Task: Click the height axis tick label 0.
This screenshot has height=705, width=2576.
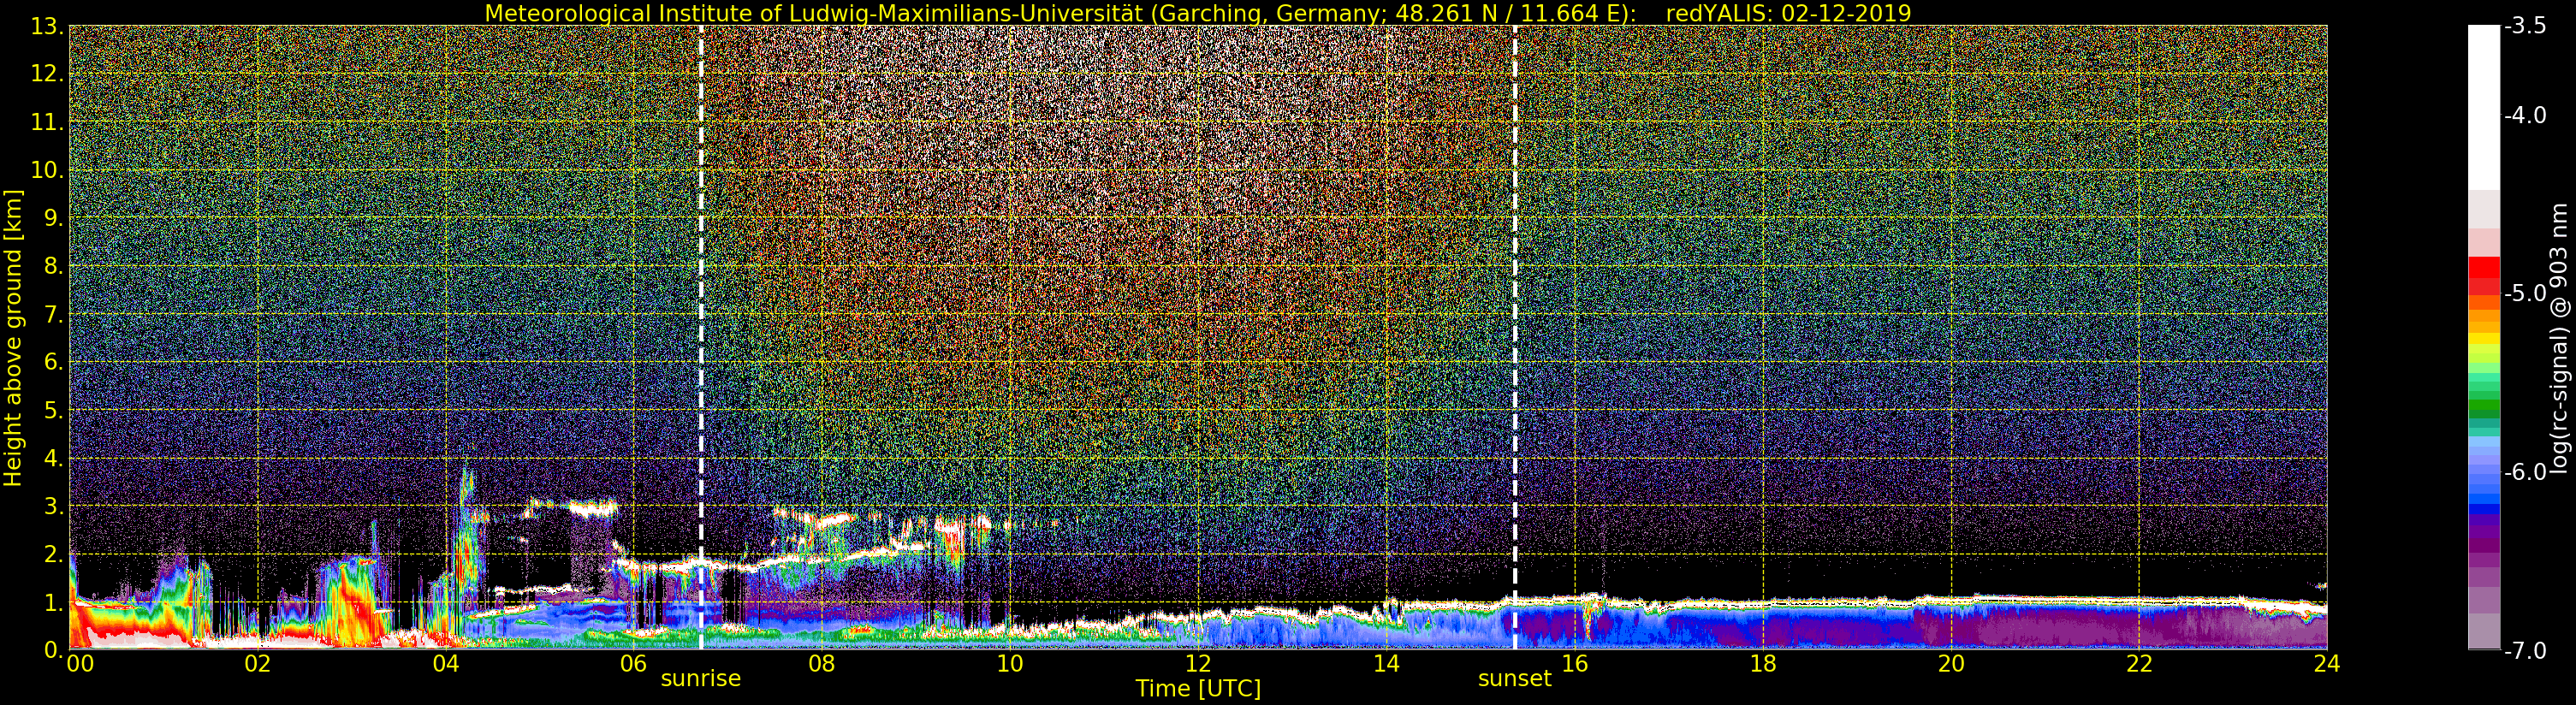Action: click(x=53, y=650)
